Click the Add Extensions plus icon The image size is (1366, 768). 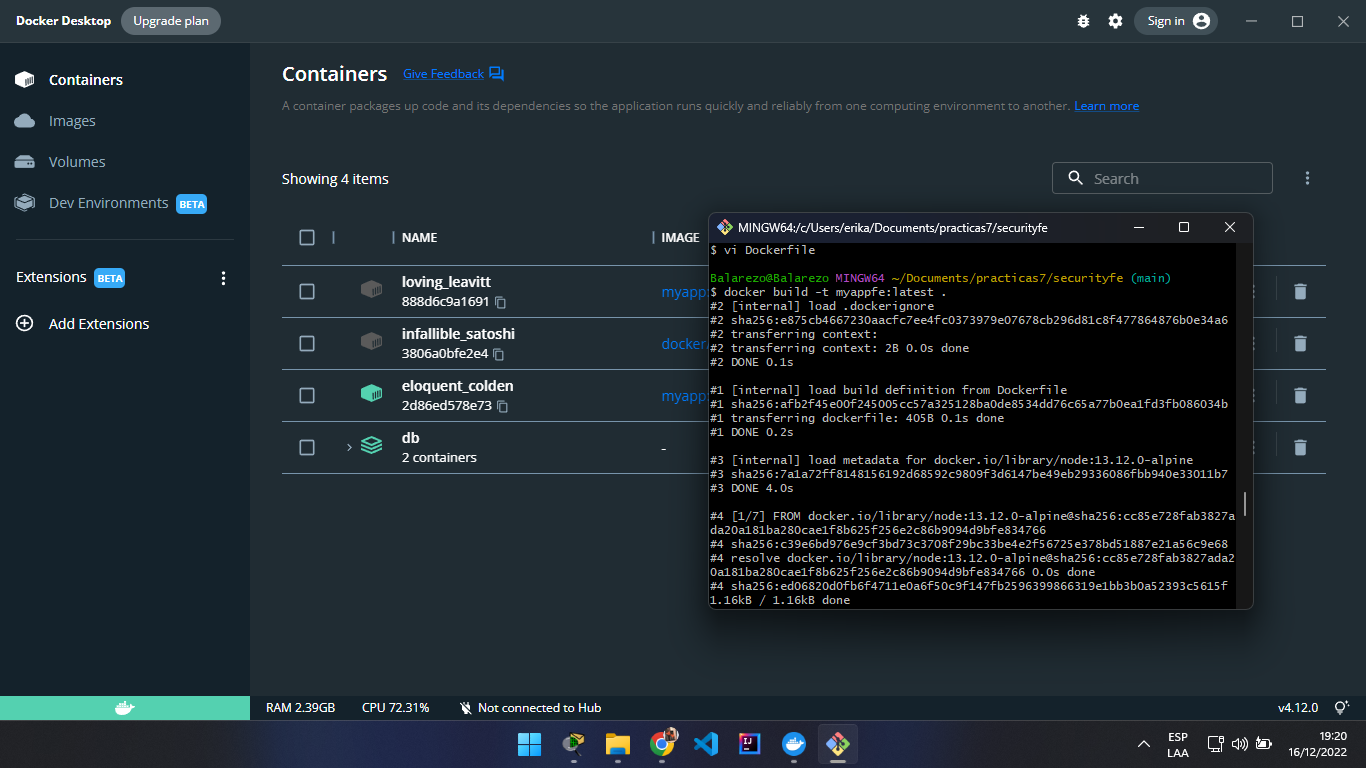coord(22,323)
